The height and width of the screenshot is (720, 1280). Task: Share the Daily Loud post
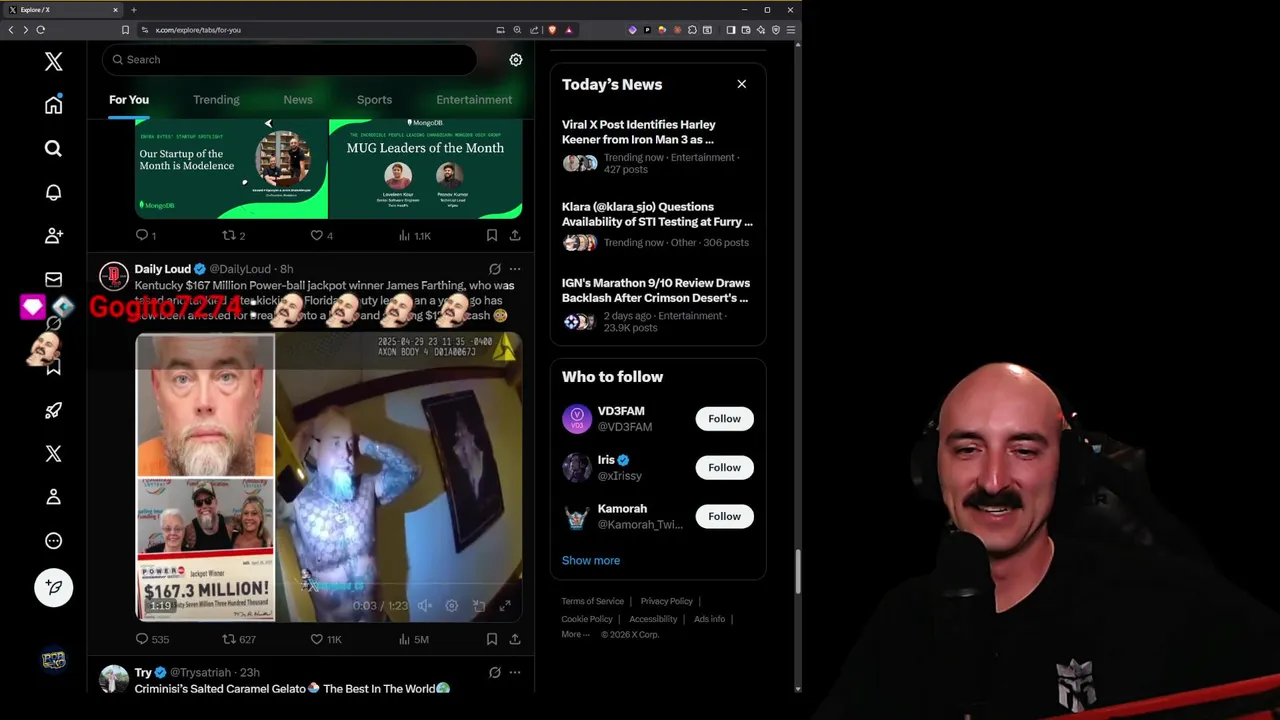pyautogui.click(x=515, y=639)
